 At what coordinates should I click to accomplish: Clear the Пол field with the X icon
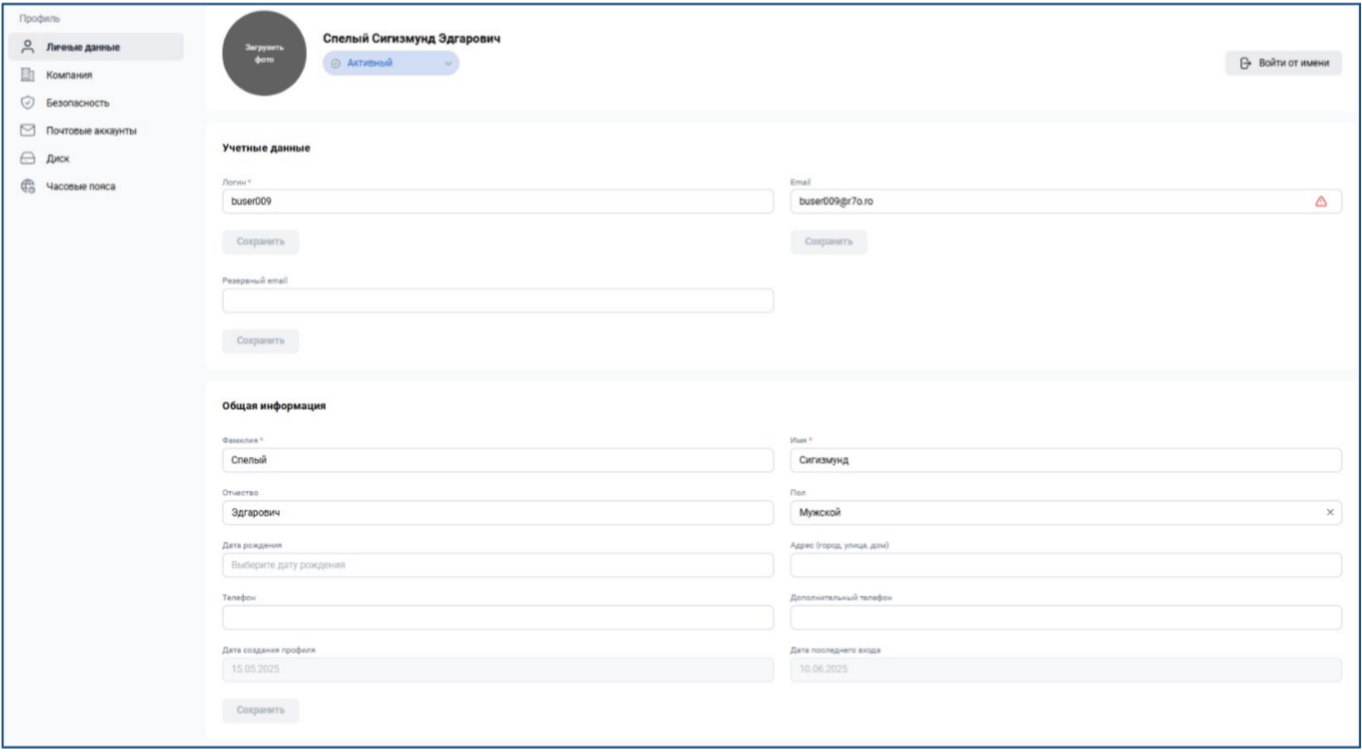(x=1329, y=512)
